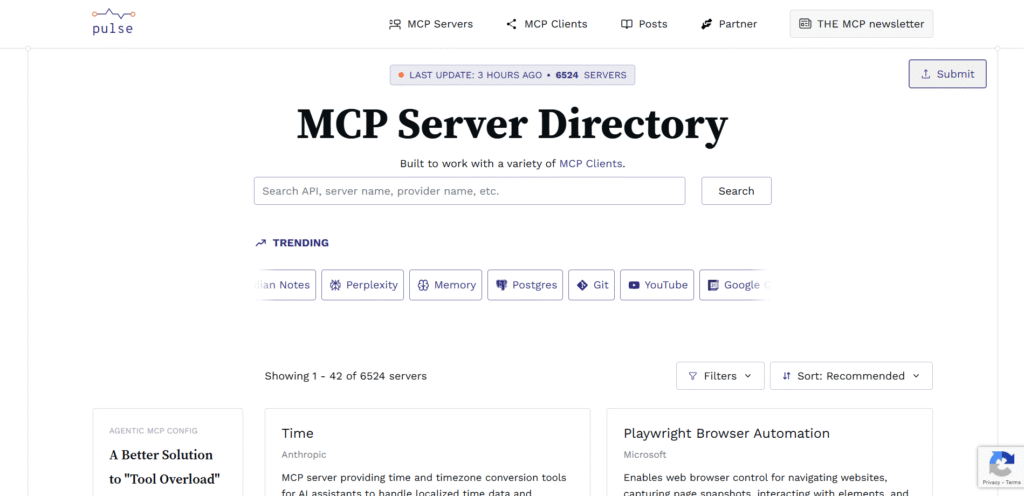This screenshot has width=1024, height=496.
Task: Open the A Better Solution to Tool Overload article
Action: (x=165, y=467)
